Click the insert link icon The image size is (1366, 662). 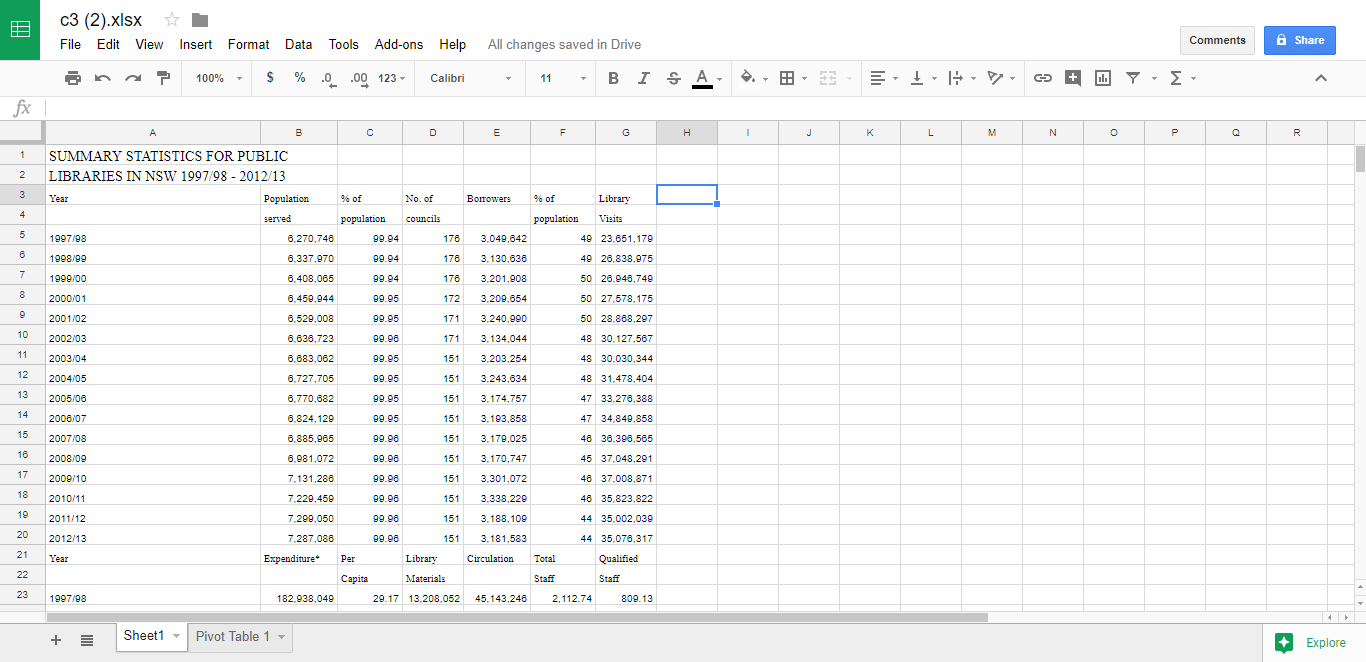pyautogui.click(x=1042, y=78)
